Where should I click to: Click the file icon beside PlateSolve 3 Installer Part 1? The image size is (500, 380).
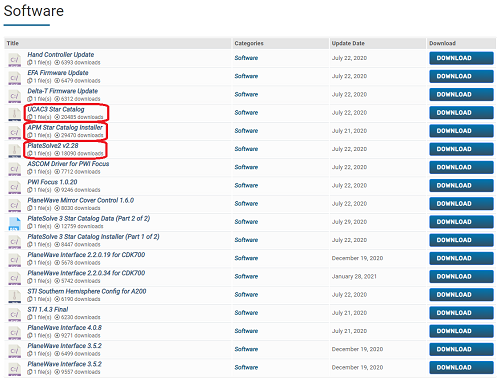(x=15, y=242)
